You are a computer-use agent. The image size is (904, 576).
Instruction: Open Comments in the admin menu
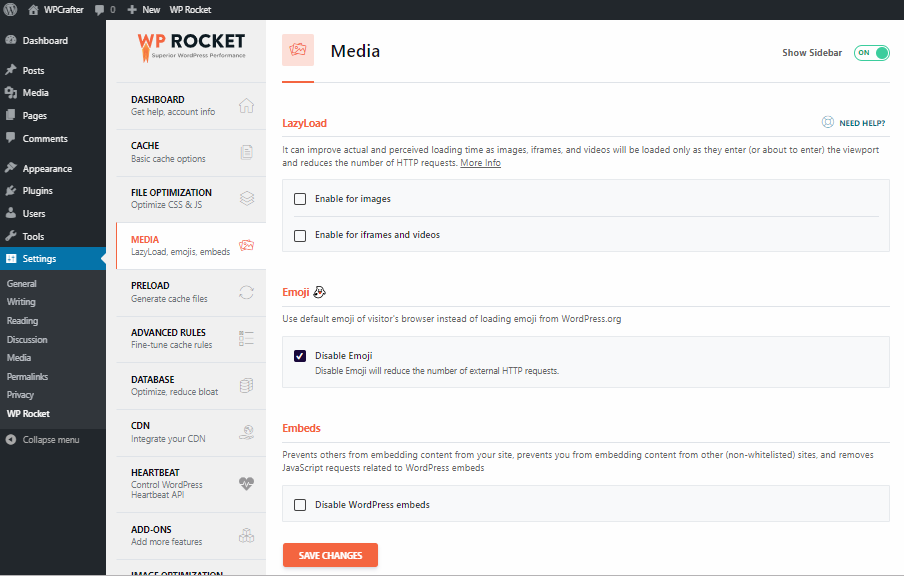(x=52, y=138)
